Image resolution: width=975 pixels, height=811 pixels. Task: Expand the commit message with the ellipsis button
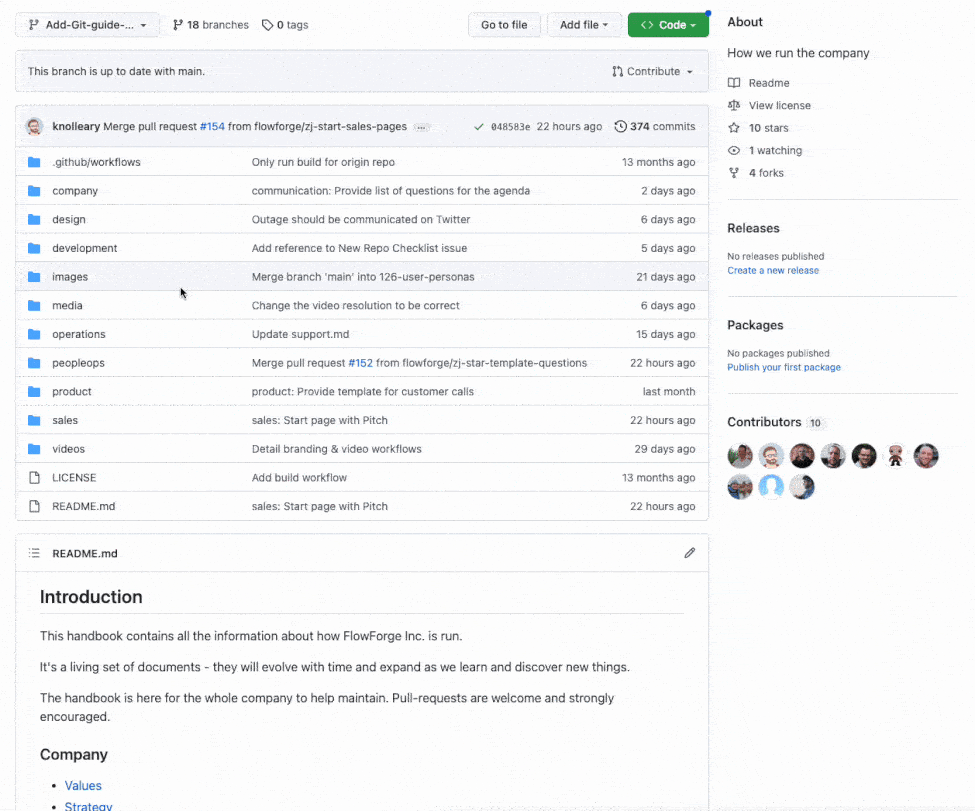point(421,127)
